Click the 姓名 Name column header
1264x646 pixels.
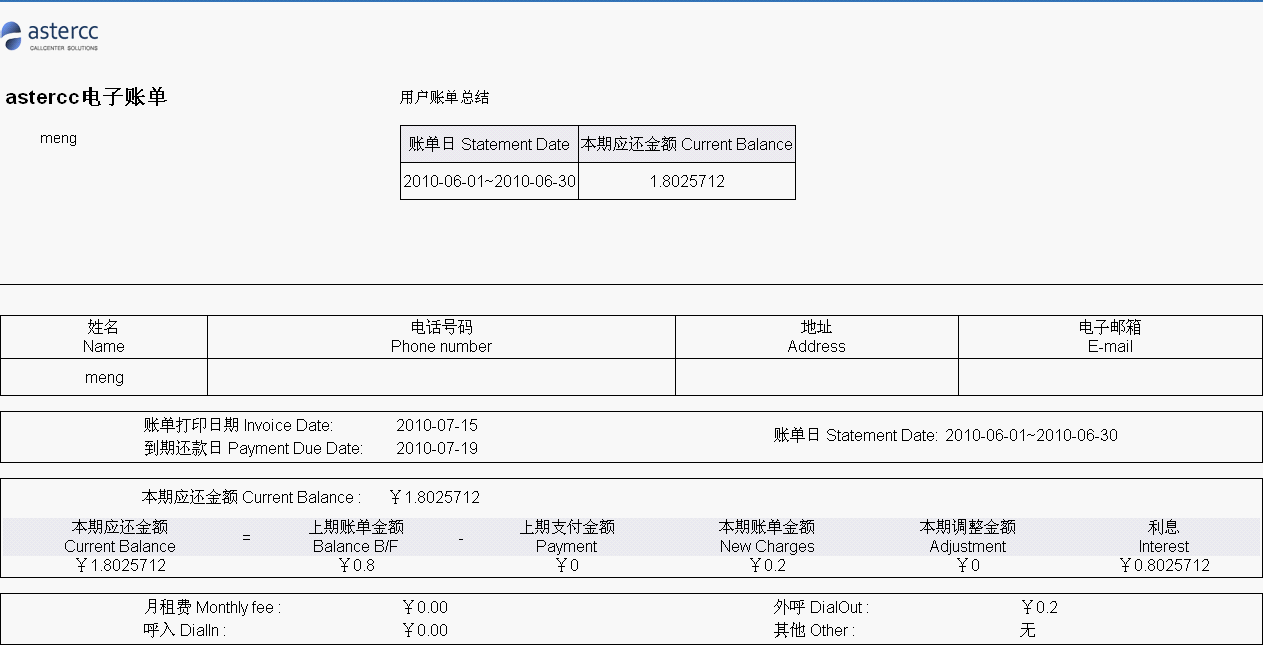104,337
